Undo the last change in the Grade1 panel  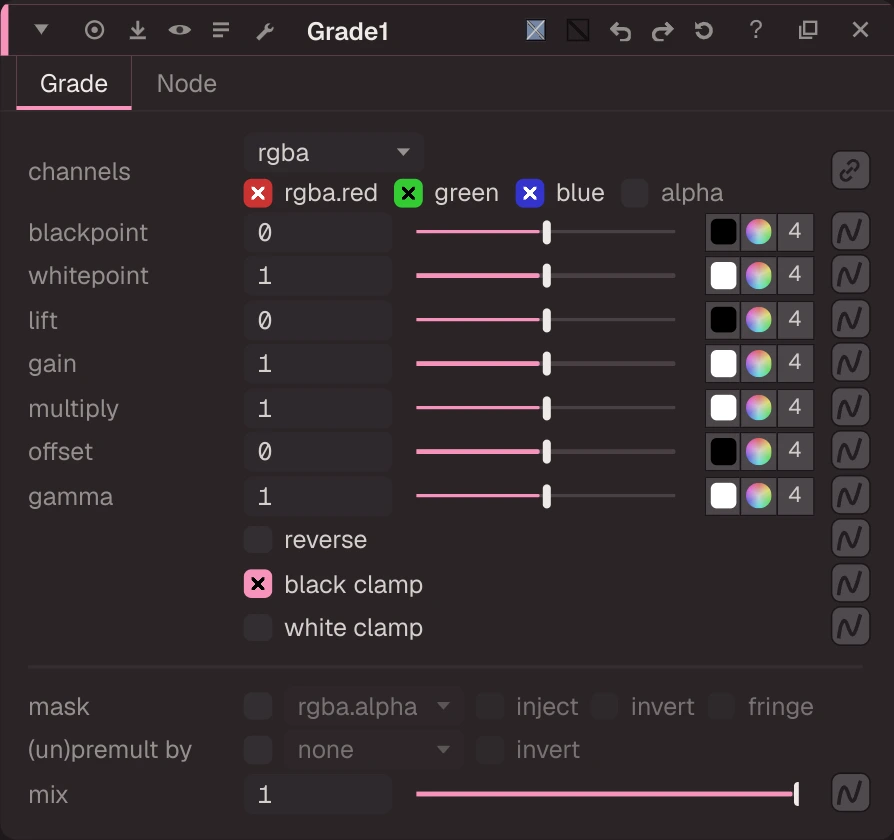620,31
